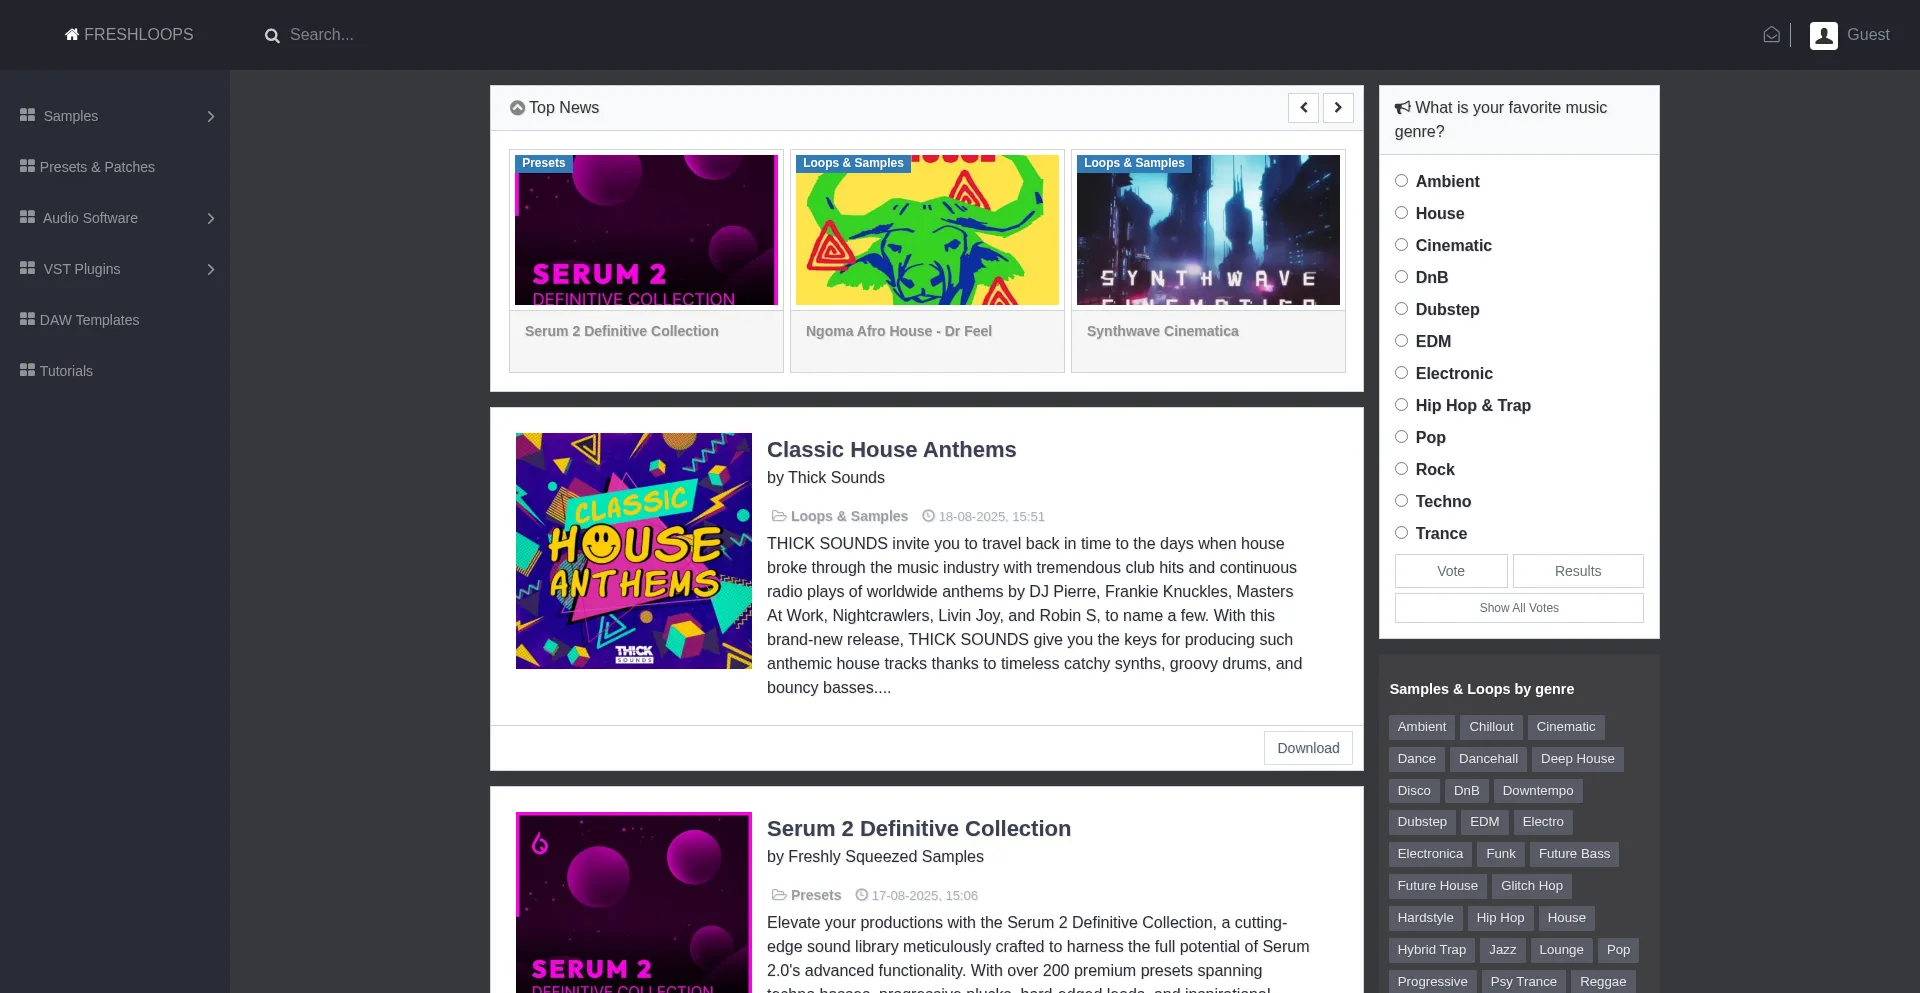1920x993 pixels.
Task: Download Classic House Anthems
Action: pos(1308,748)
